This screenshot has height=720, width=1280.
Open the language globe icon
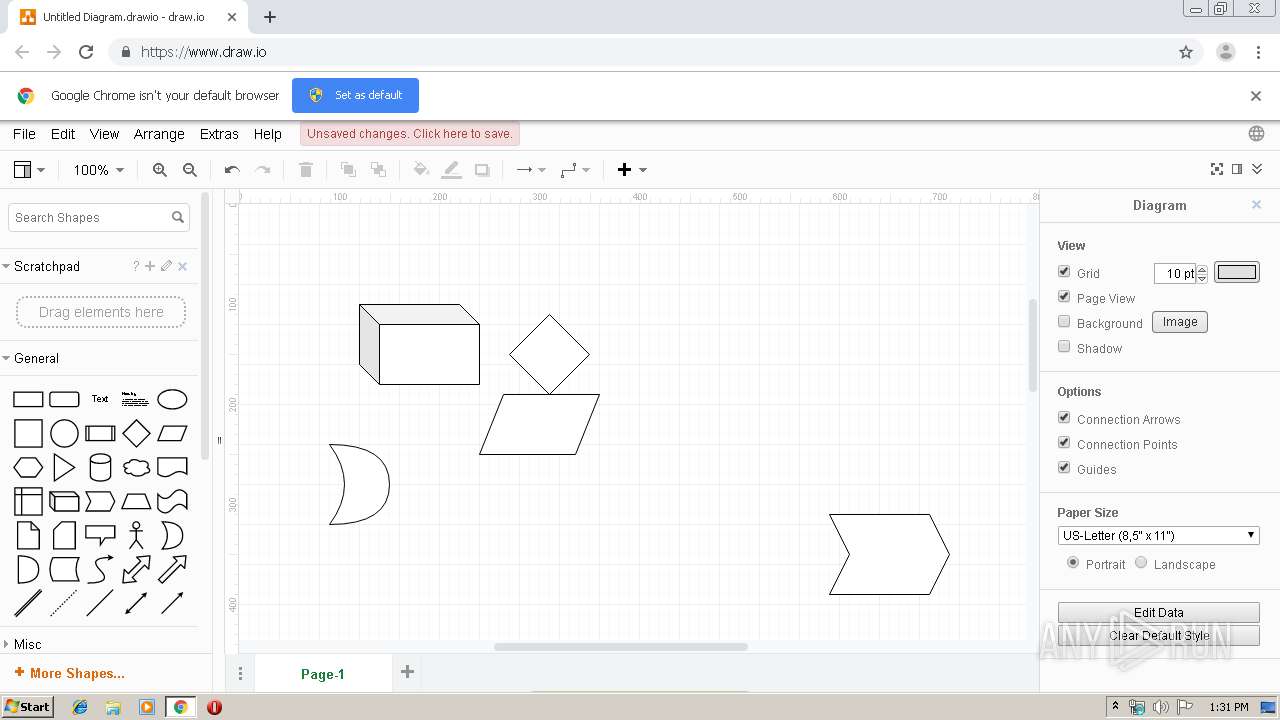[1256, 134]
